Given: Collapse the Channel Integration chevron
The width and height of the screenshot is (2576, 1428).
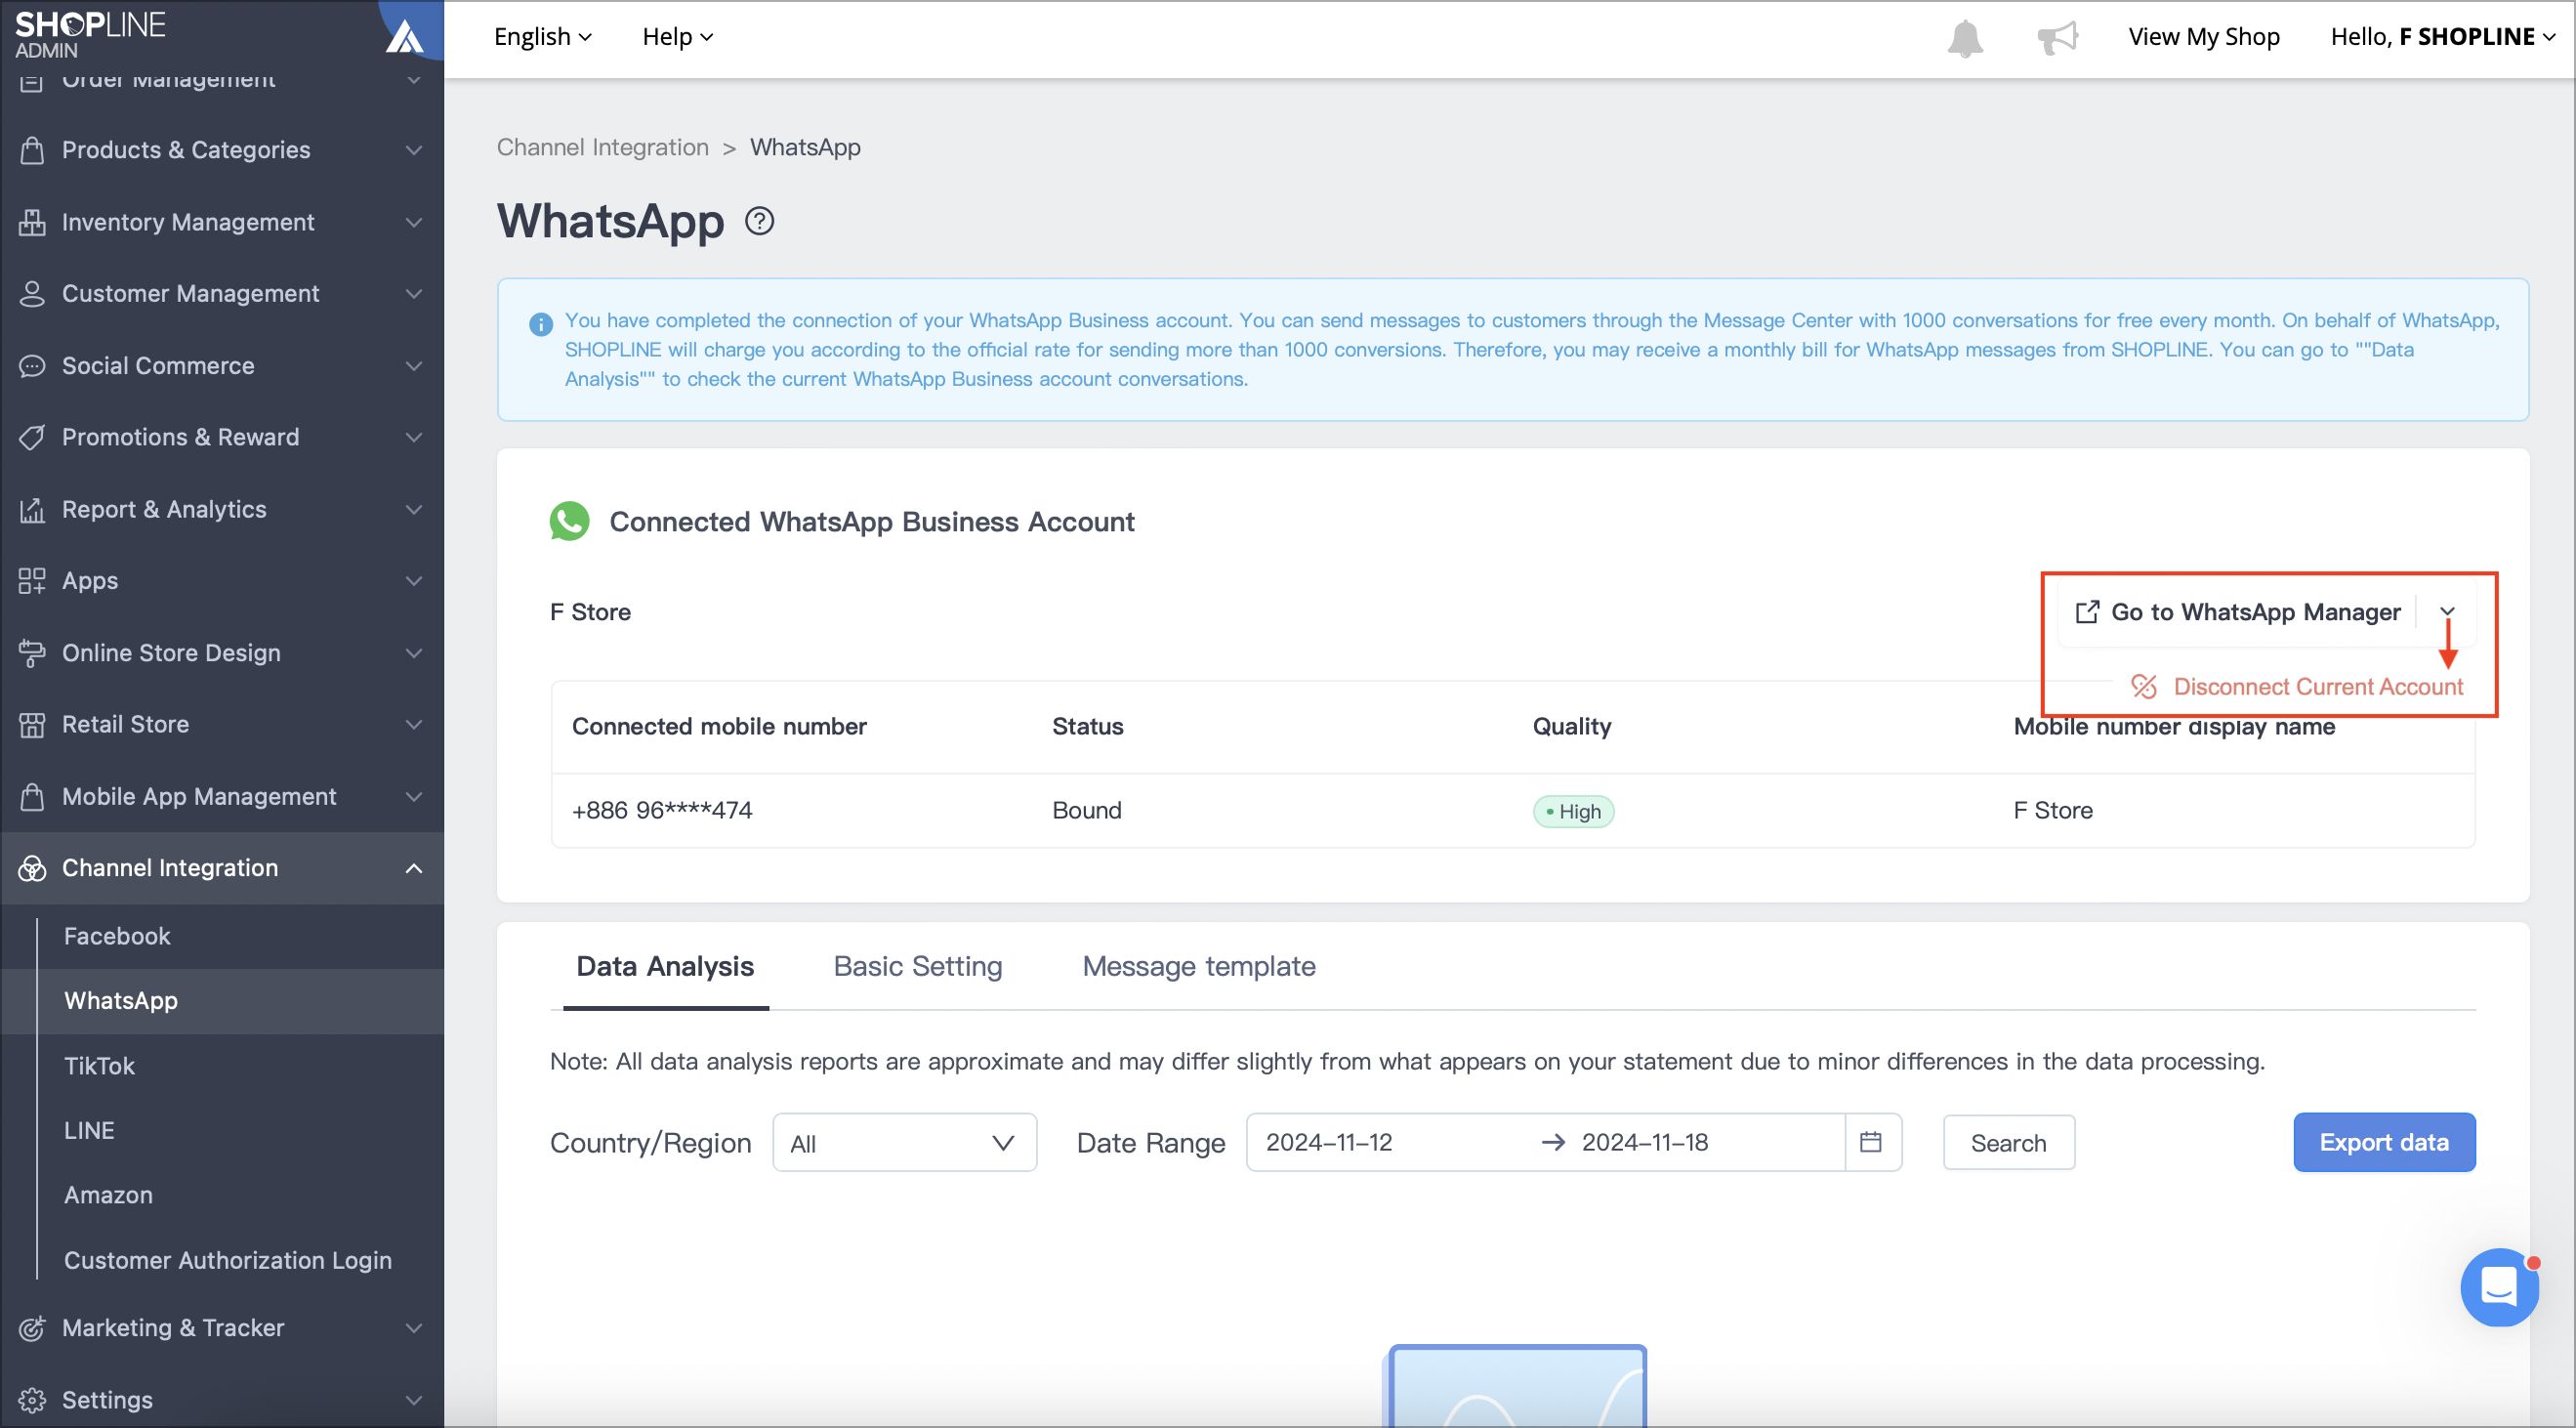Looking at the screenshot, I should tap(413, 868).
